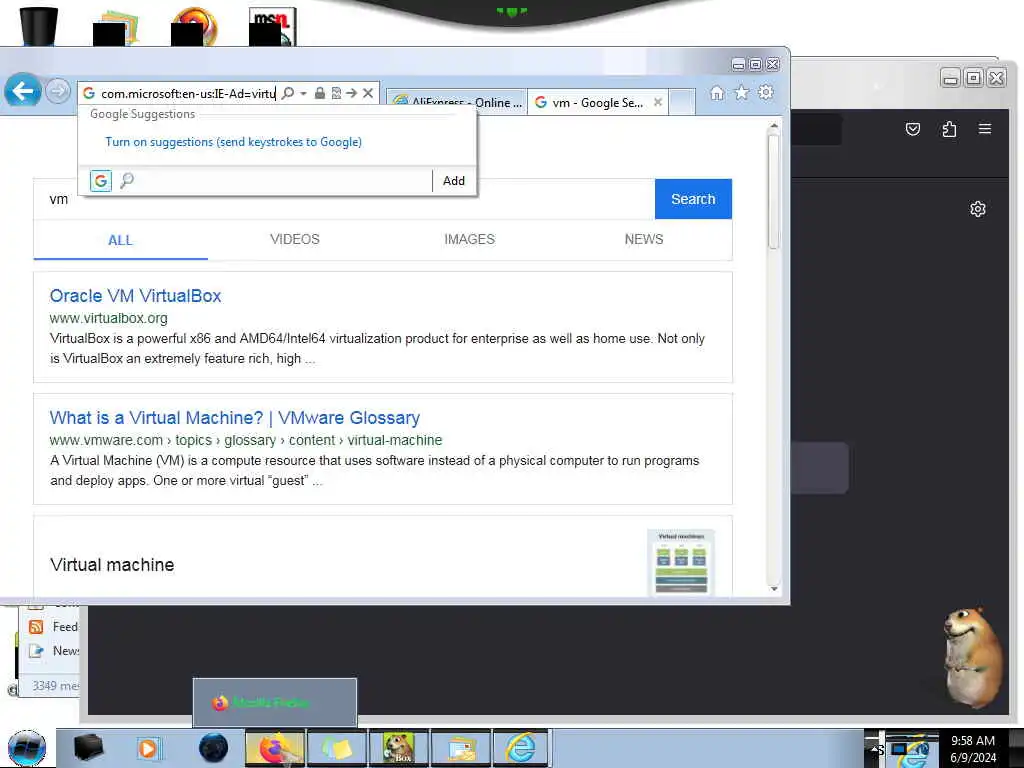Select the vm - Google Search tab
The width and height of the screenshot is (1024, 768).
pos(590,103)
